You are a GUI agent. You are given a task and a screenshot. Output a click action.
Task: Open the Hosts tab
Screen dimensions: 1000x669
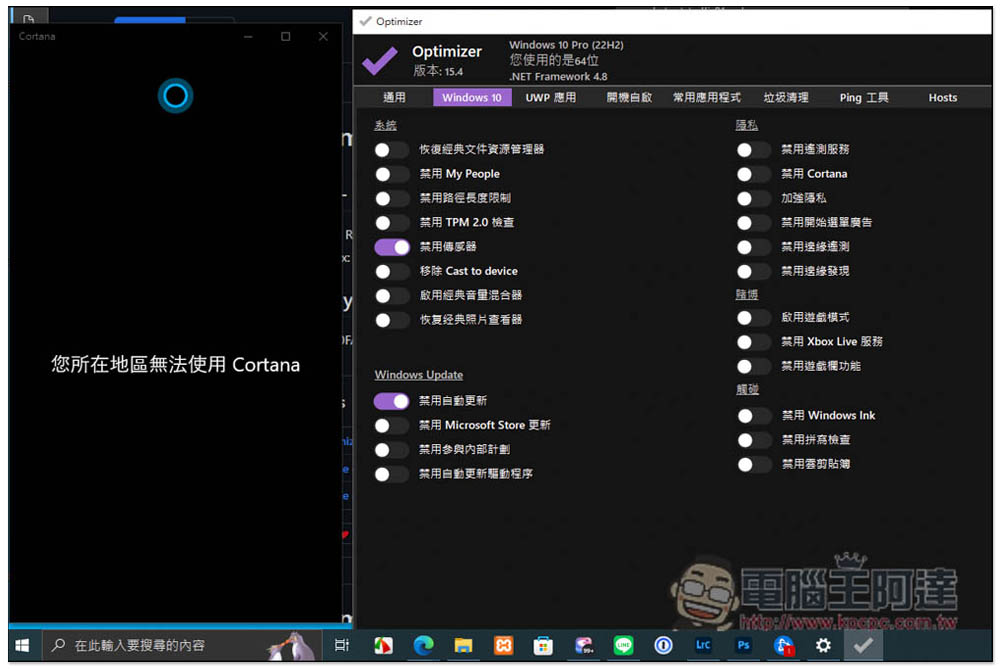(943, 98)
